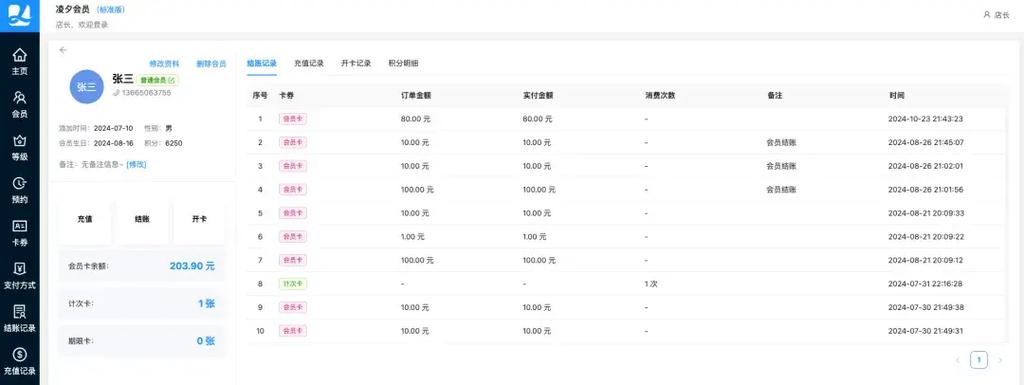The height and width of the screenshot is (385, 1024).
Task: Click the 实付金额 column header
Action: [538, 95]
